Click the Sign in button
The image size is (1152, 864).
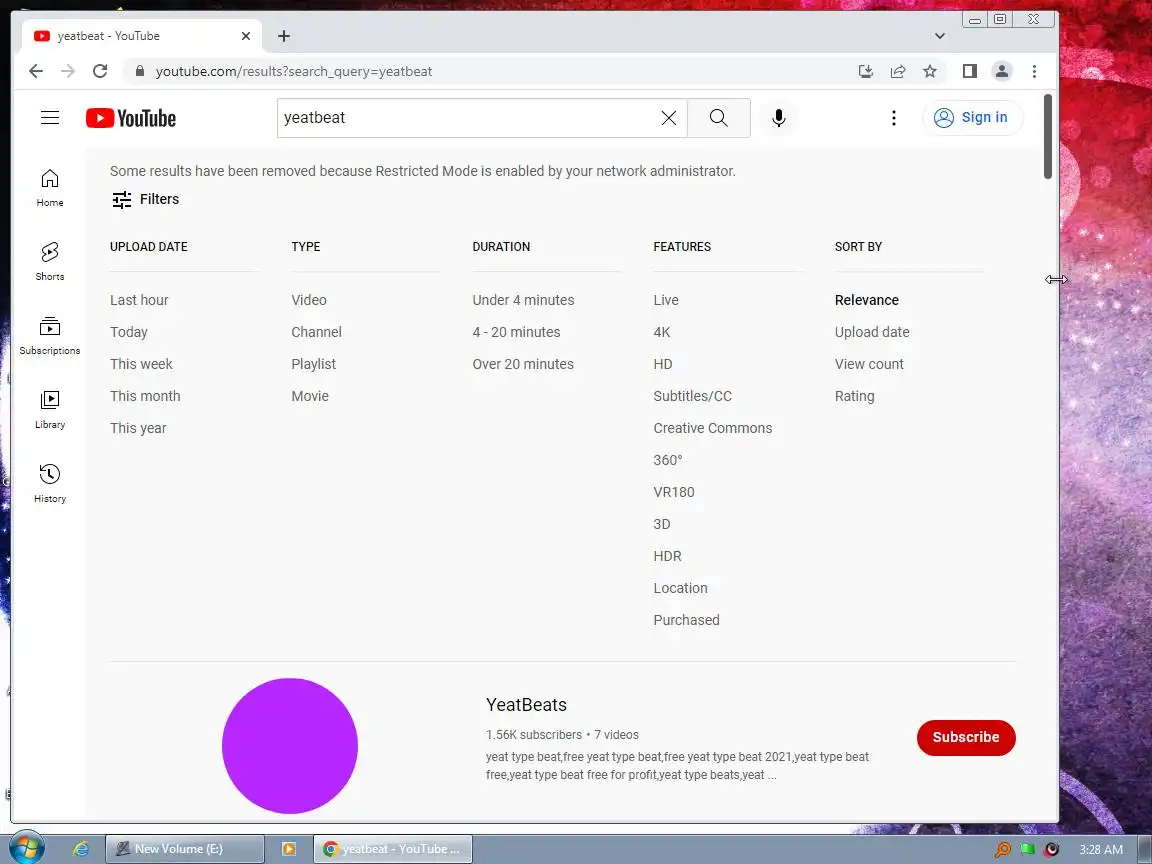[971, 118]
